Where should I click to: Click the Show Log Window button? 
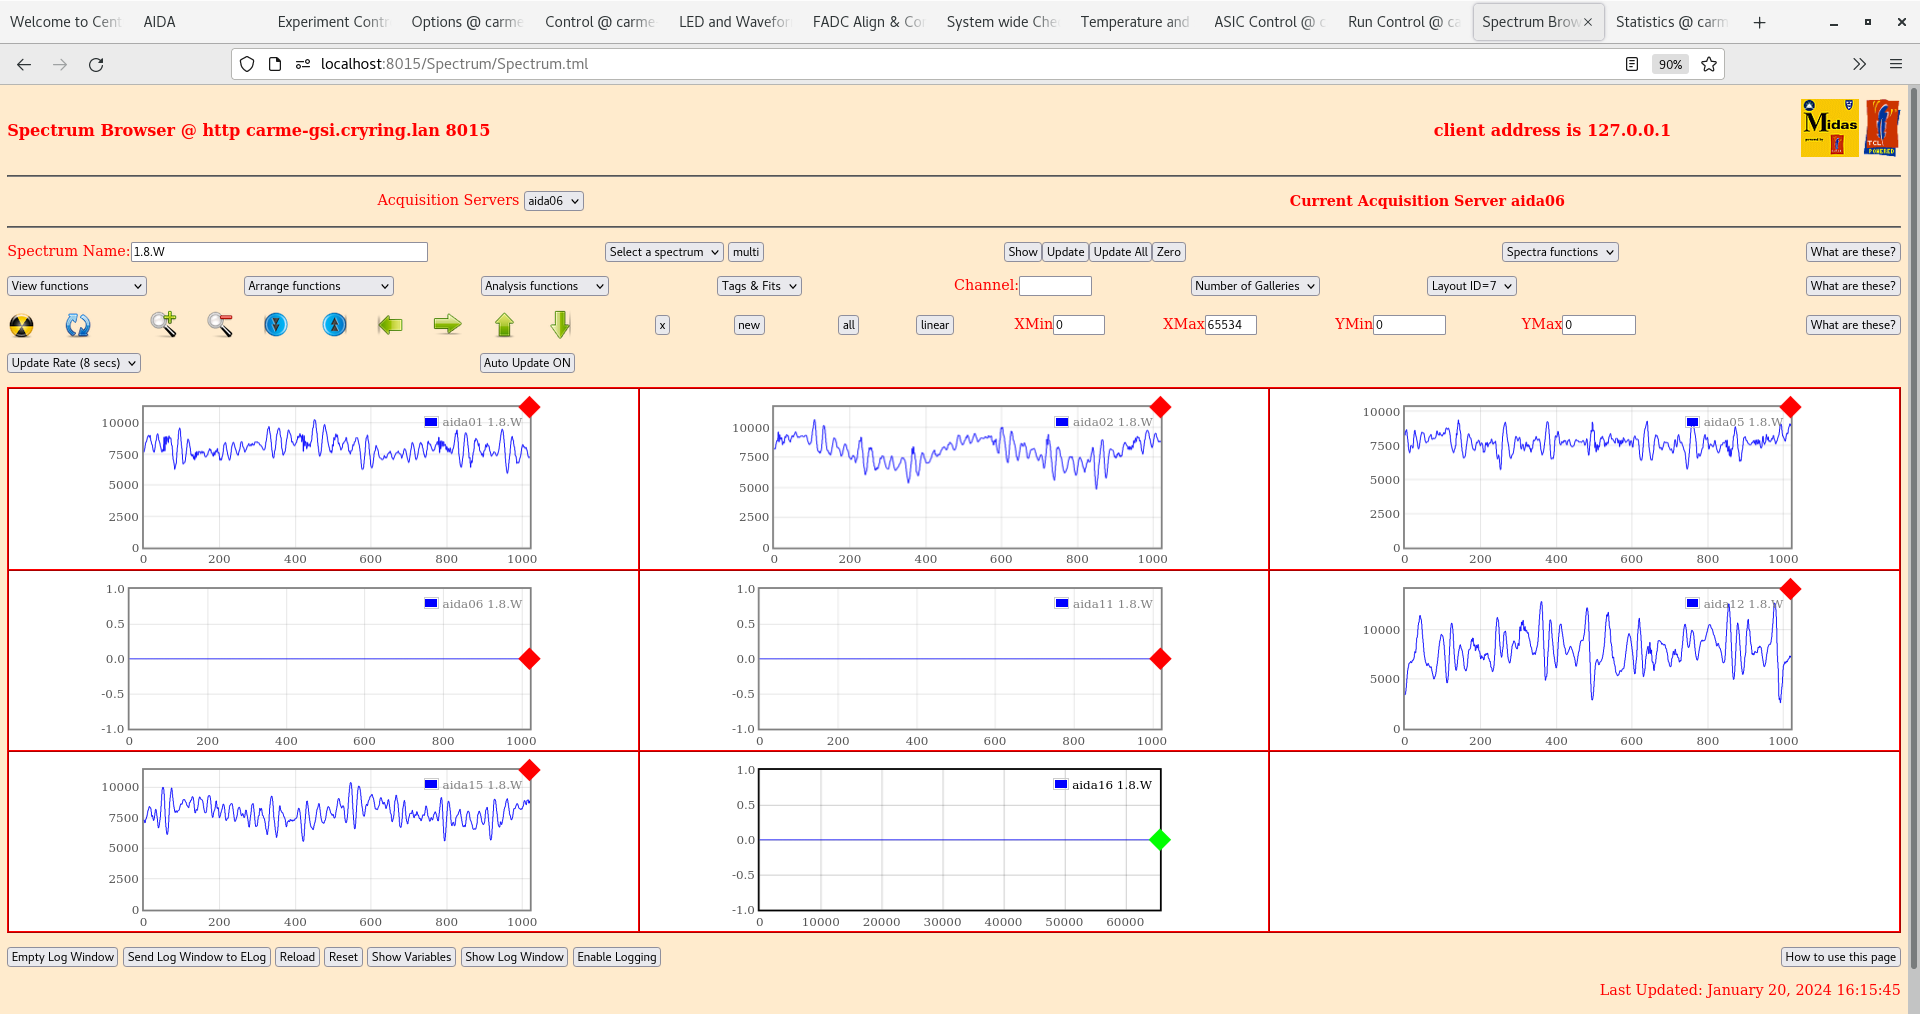click(x=514, y=957)
